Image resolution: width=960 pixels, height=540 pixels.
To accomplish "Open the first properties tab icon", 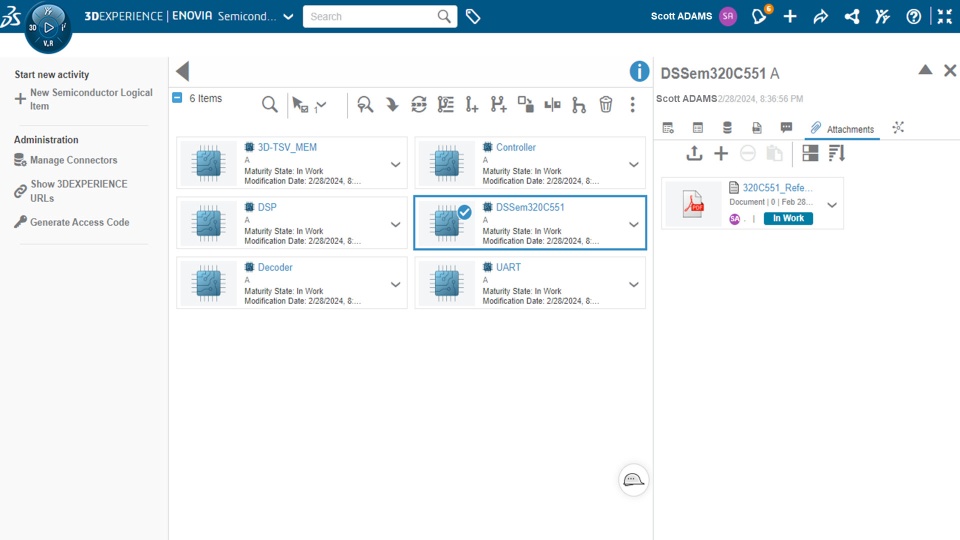I will tap(668, 127).
